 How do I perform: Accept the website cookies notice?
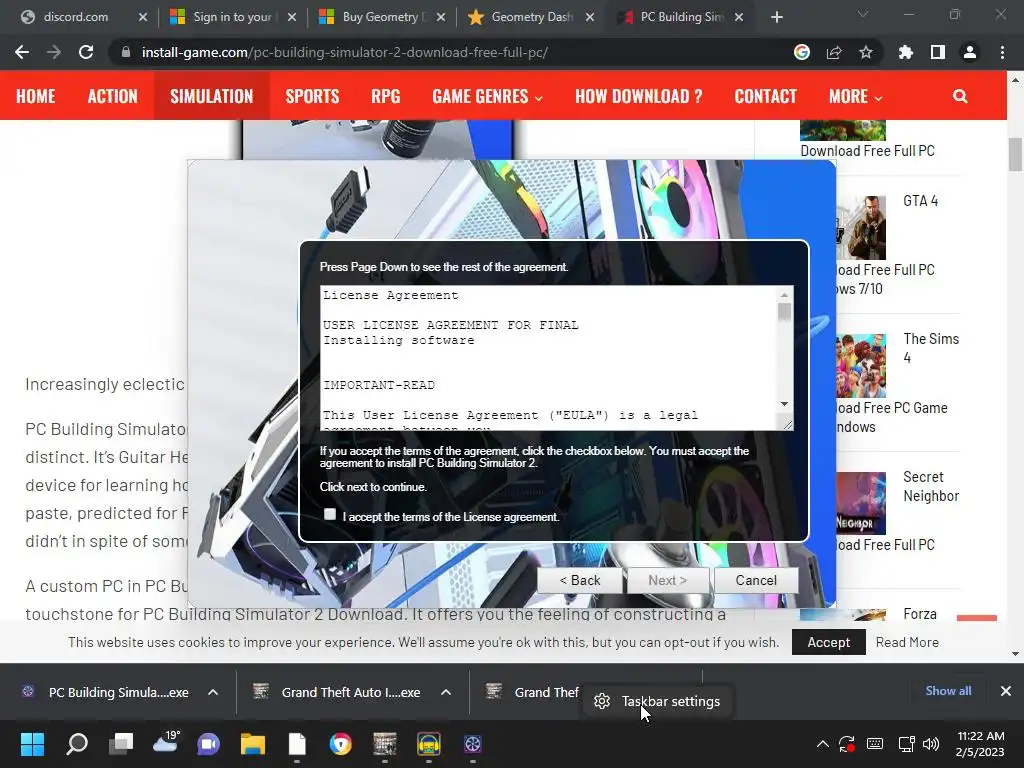pyautogui.click(x=829, y=642)
